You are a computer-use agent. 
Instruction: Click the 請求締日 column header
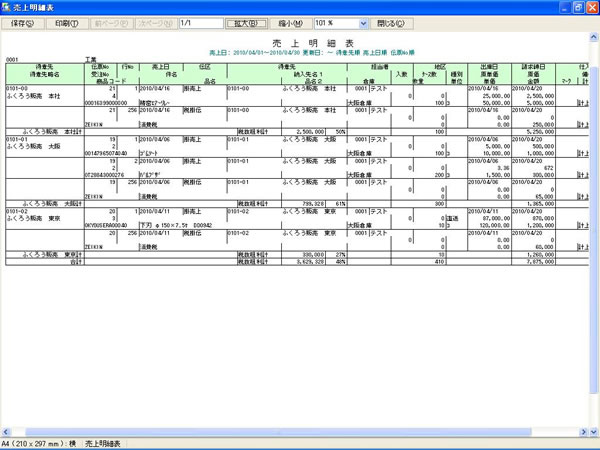[533, 67]
